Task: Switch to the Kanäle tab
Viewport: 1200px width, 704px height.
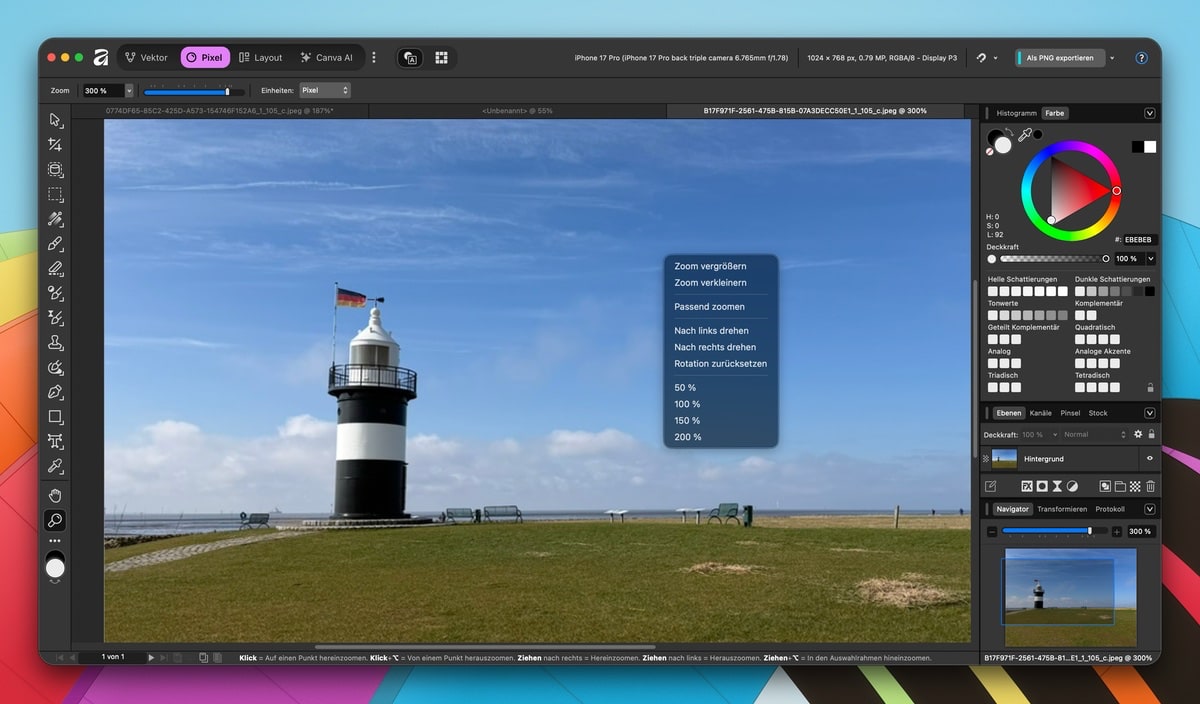Action: pos(1040,412)
